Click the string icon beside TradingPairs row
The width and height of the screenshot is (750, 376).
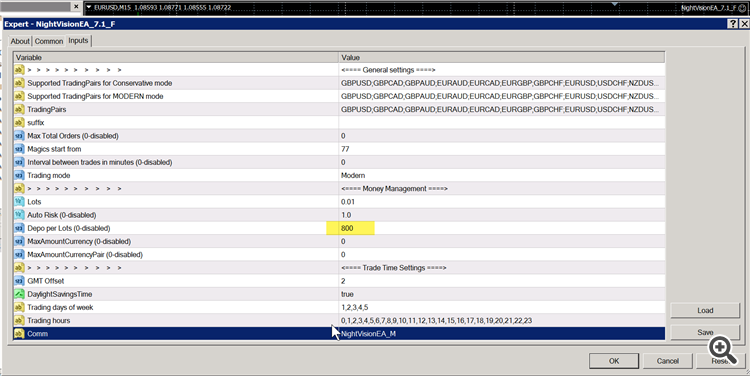19,110
